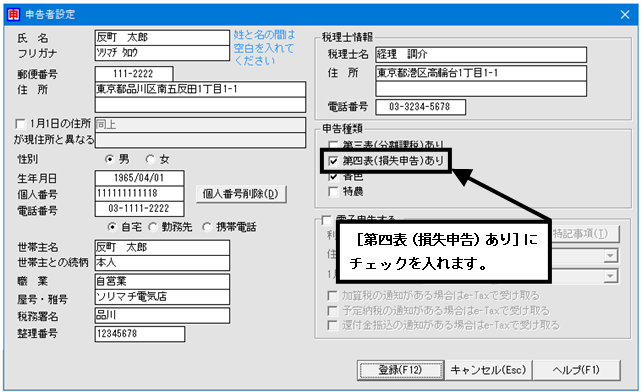642x392 pixels.
Task: Click the キャンセル(Esc) button
Action: (488, 370)
